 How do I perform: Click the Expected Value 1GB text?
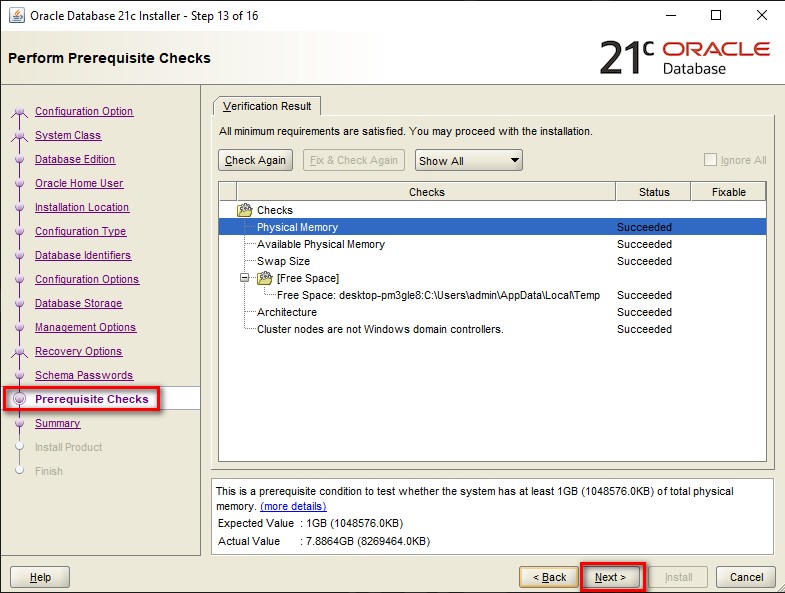(354, 523)
